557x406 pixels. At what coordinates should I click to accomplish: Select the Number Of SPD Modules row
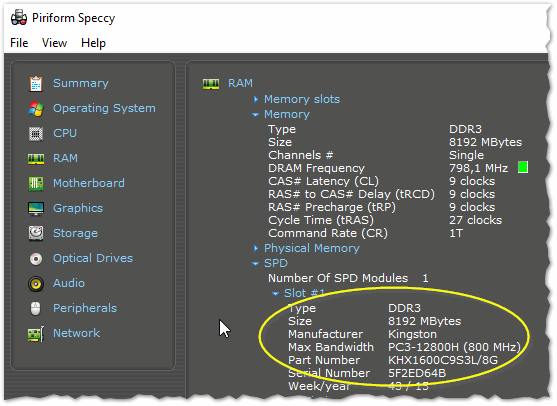point(348,278)
